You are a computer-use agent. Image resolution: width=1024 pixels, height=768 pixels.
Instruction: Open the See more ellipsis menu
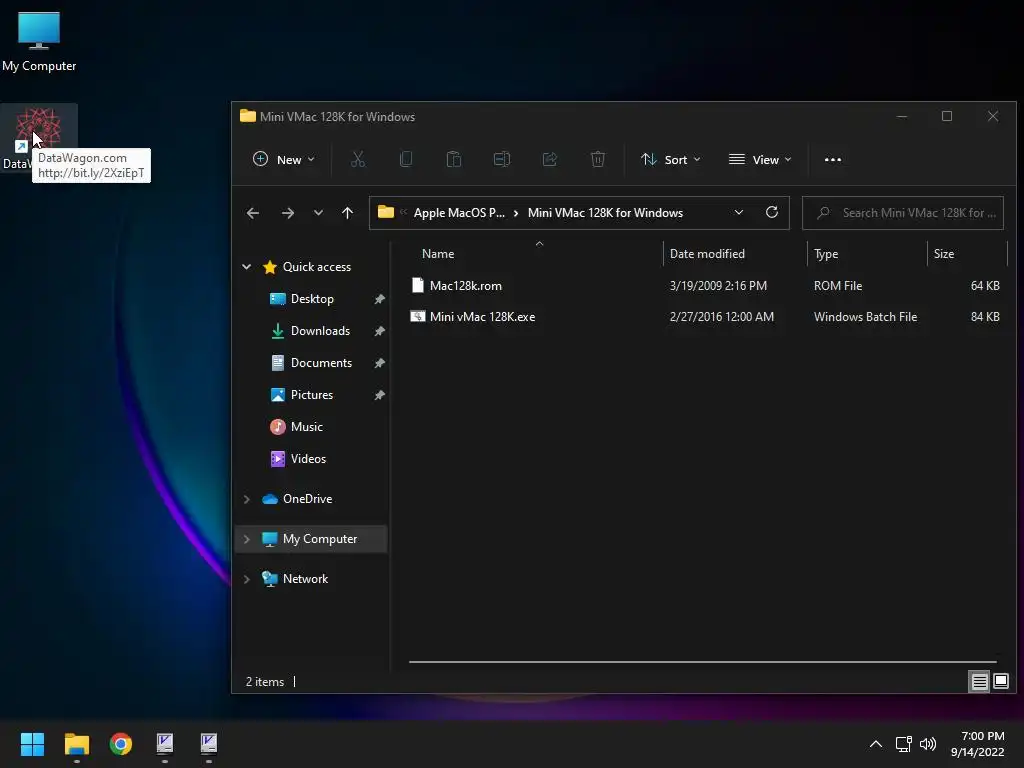point(833,159)
